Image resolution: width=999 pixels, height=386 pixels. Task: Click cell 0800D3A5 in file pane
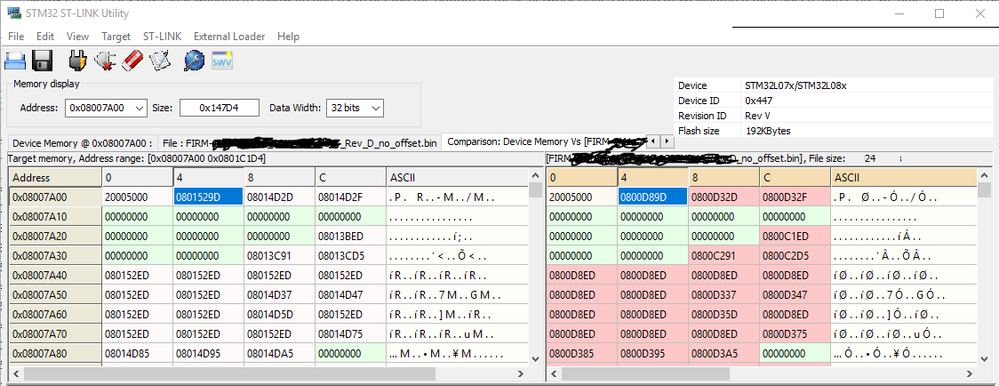click(724, 354)
